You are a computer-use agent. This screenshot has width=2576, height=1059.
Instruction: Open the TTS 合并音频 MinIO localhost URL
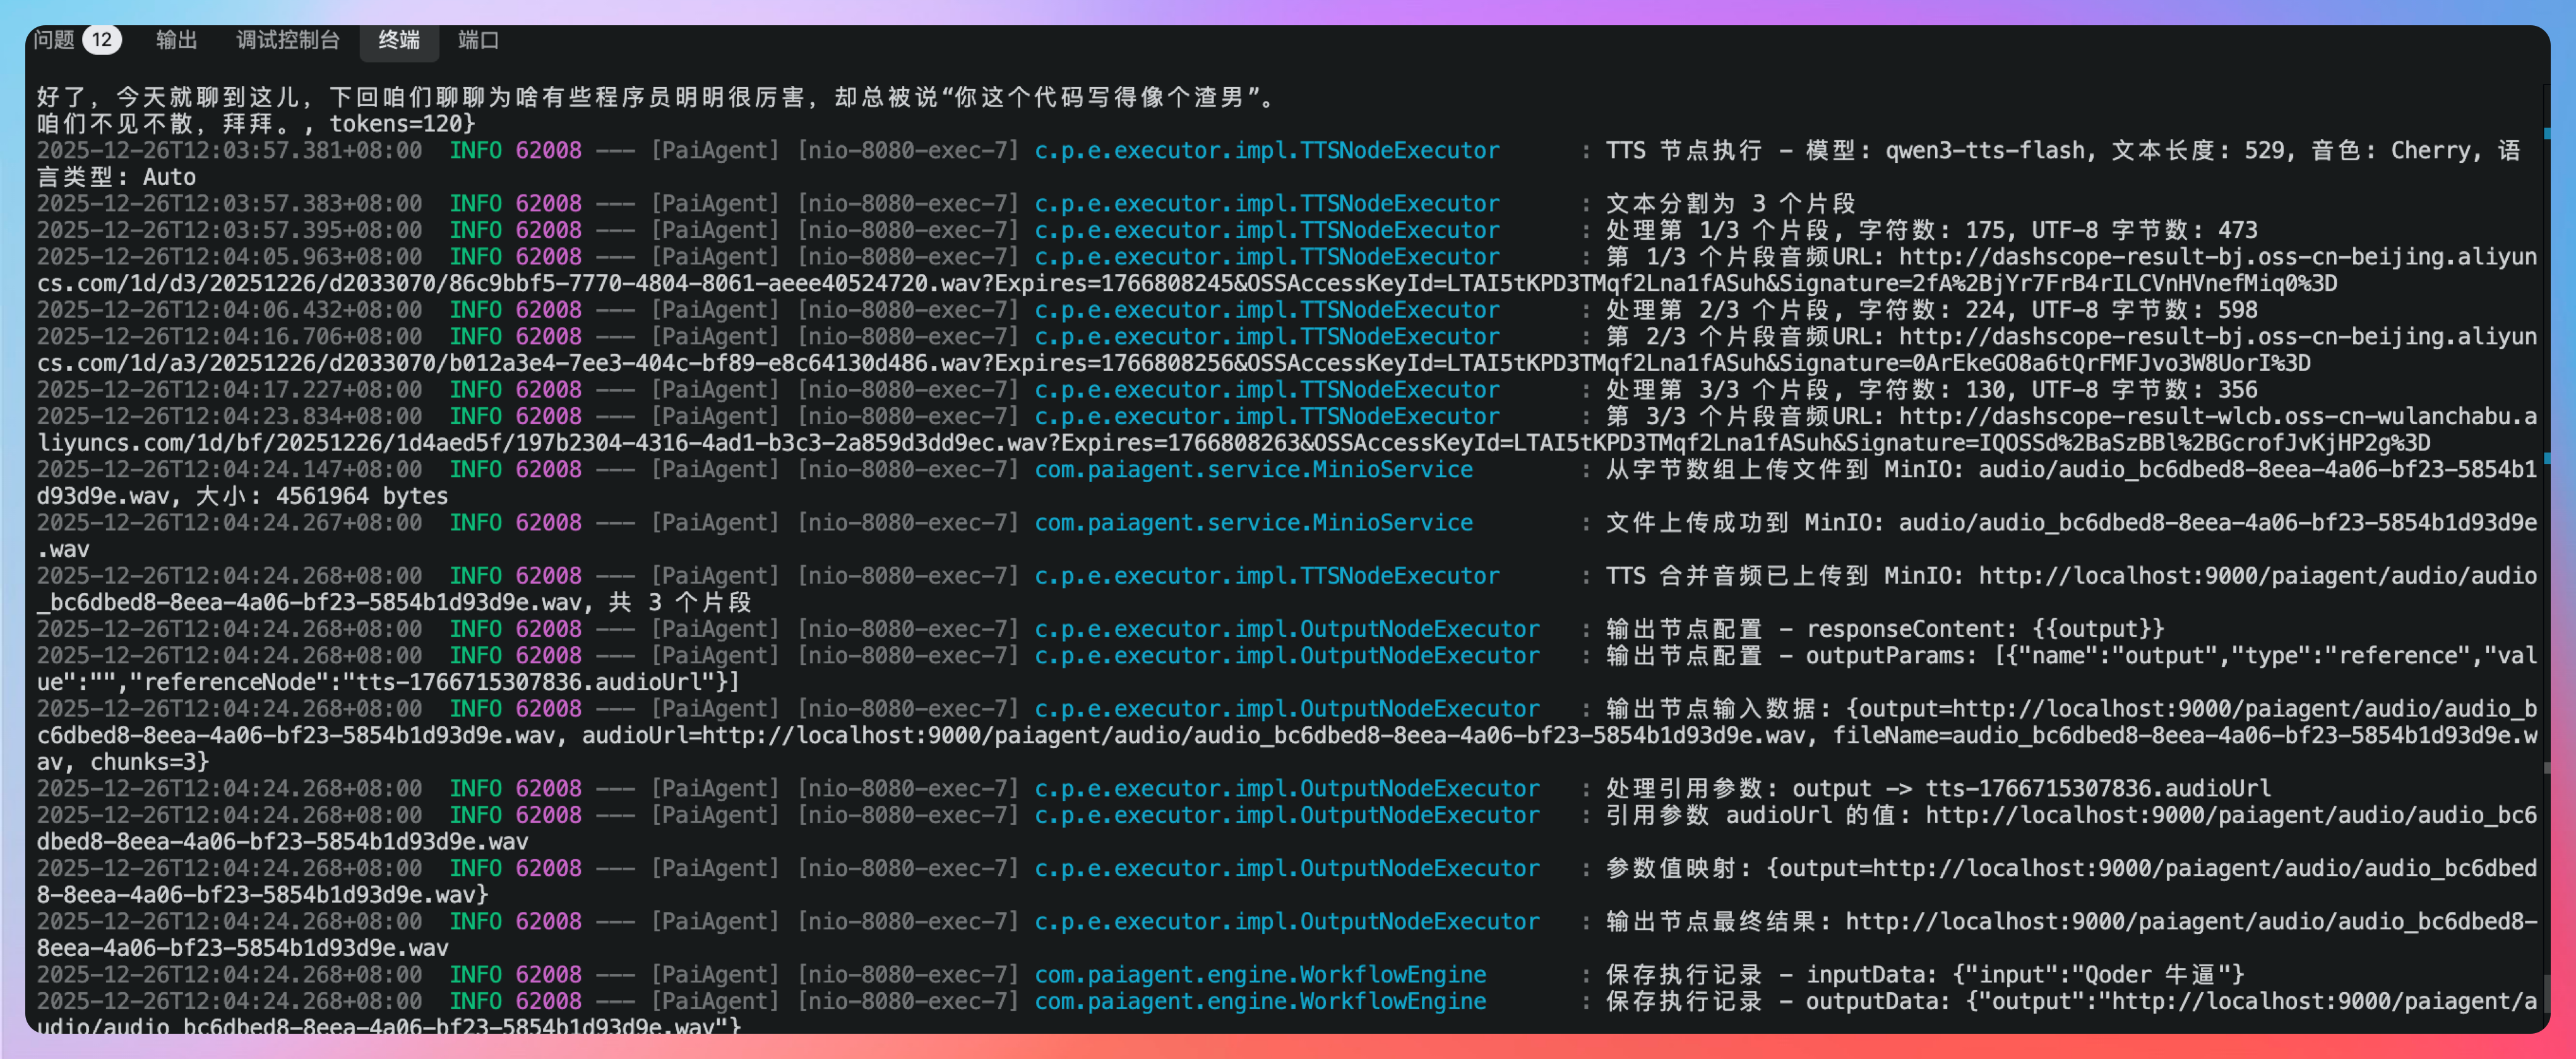click(x=2256, y=576)
